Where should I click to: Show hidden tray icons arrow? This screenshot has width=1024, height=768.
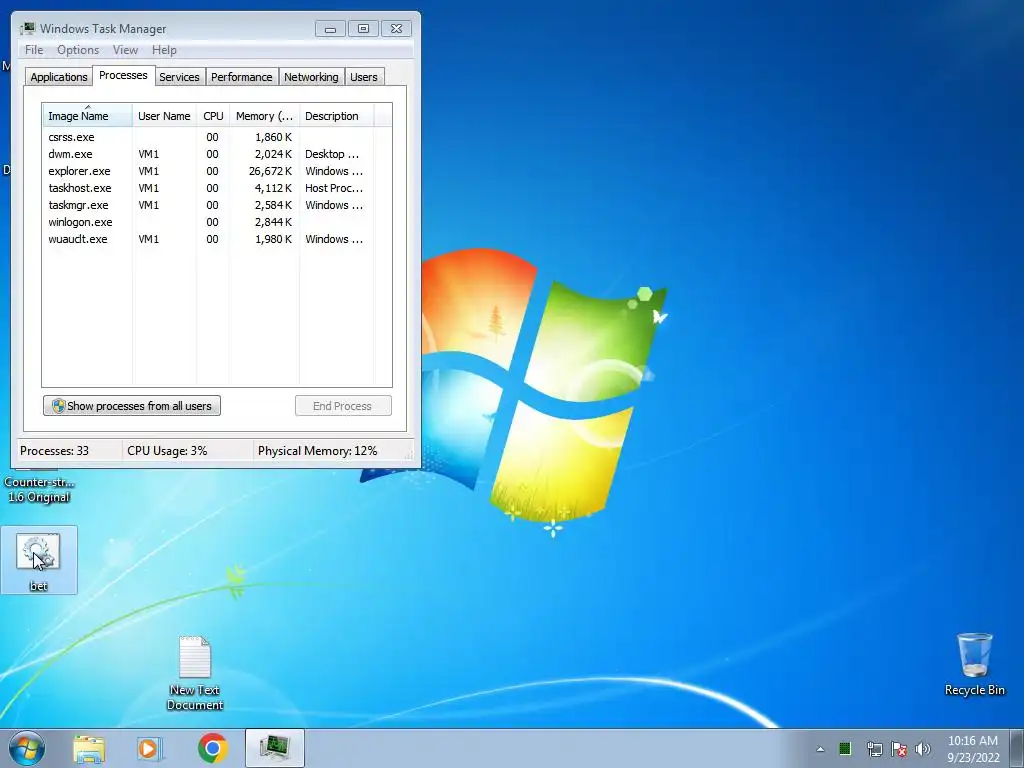tap(820, 749)
